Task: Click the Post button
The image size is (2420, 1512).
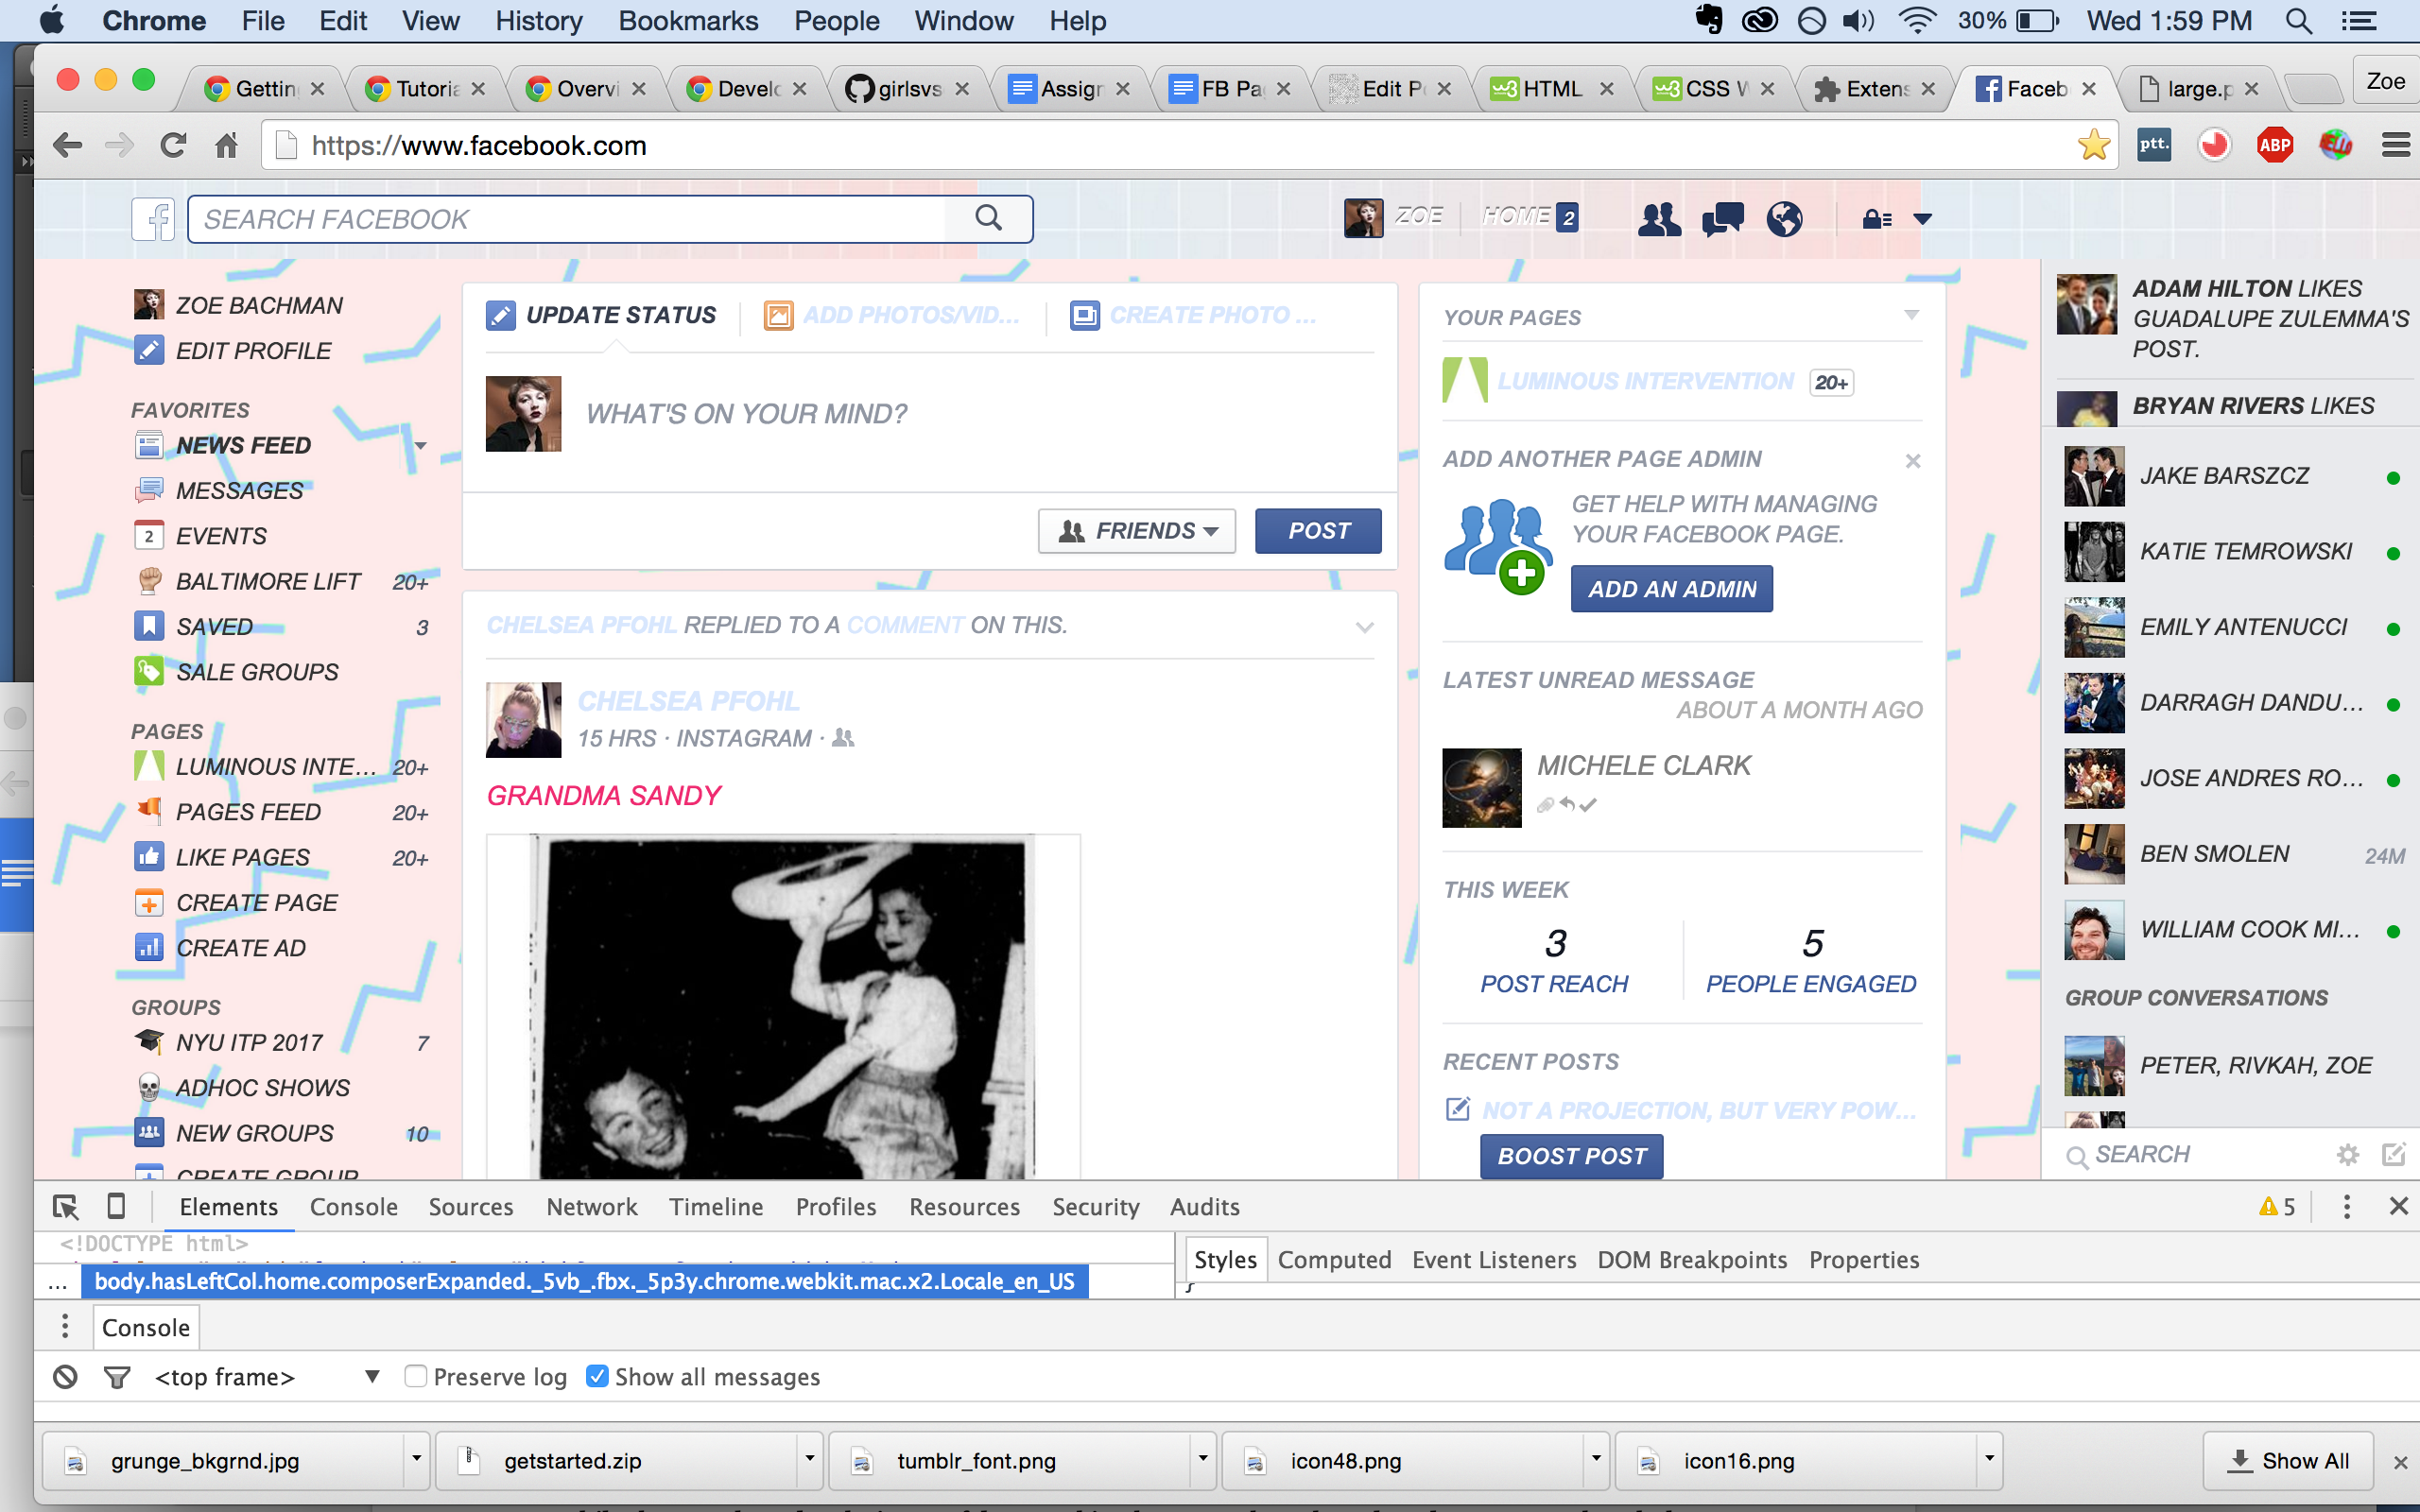Action: (1318, 531)
